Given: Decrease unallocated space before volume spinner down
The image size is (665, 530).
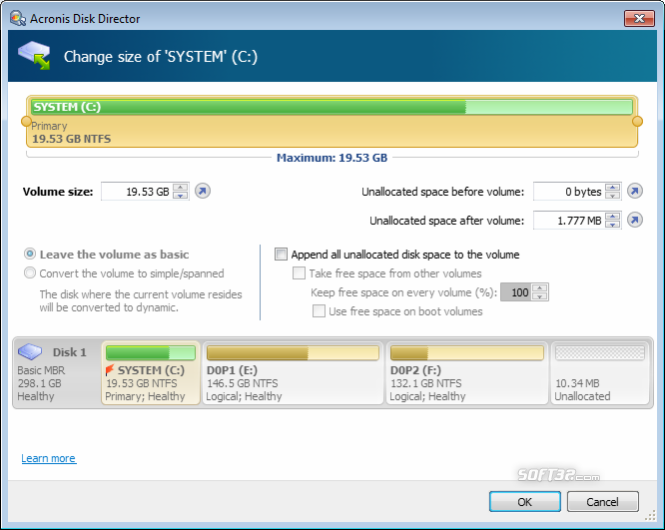Looking at the screenshot, I should tap(613, 195).
